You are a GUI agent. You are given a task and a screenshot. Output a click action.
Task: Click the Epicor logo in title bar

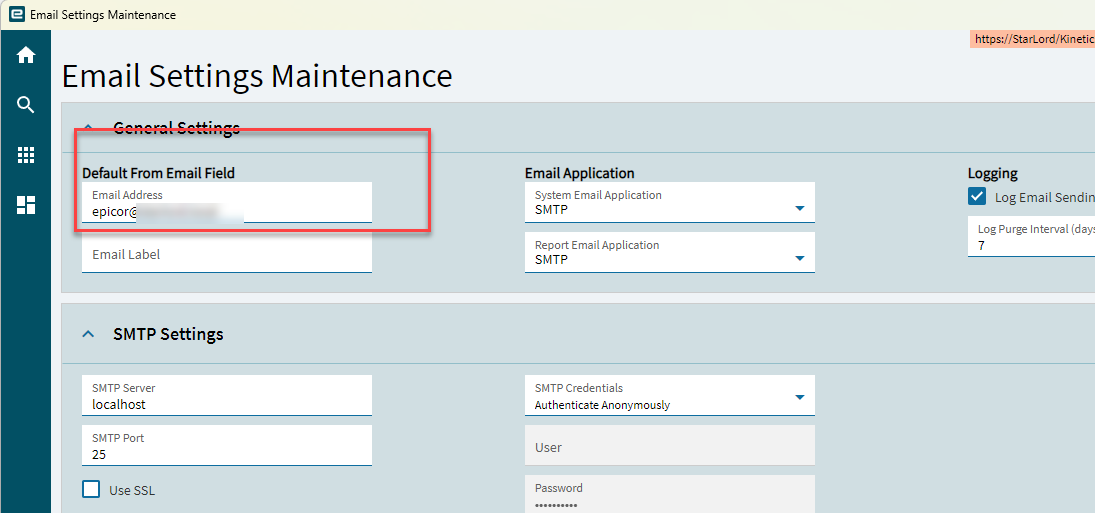click(16, 15)
